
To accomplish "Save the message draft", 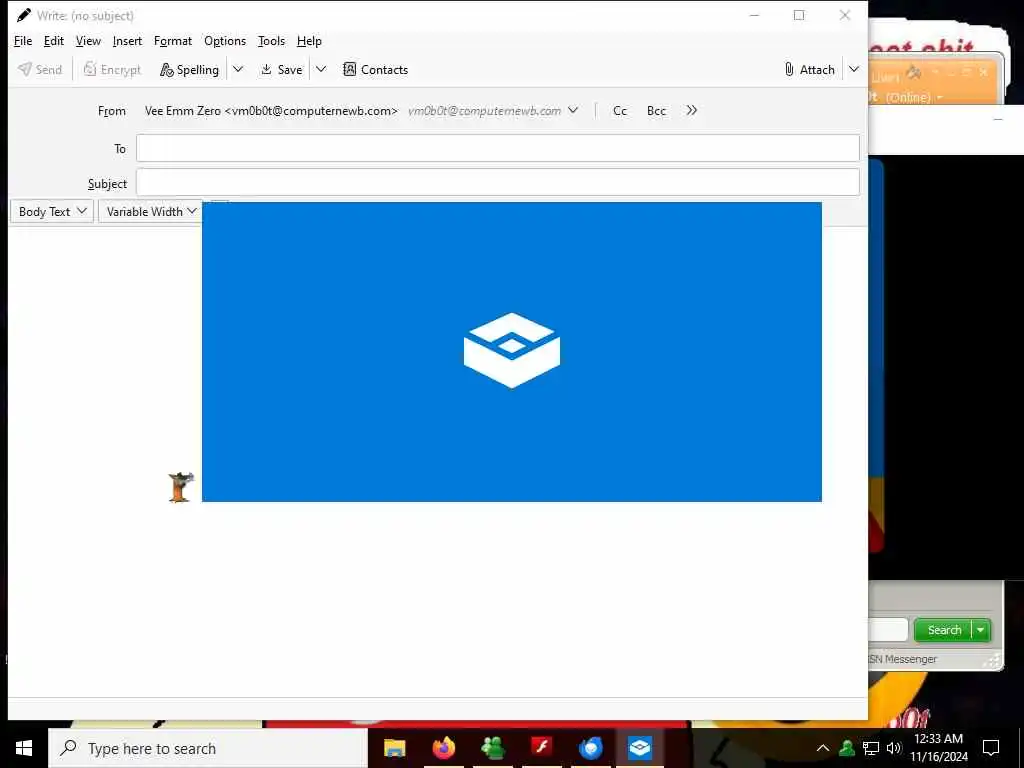I will coord(281,69).
